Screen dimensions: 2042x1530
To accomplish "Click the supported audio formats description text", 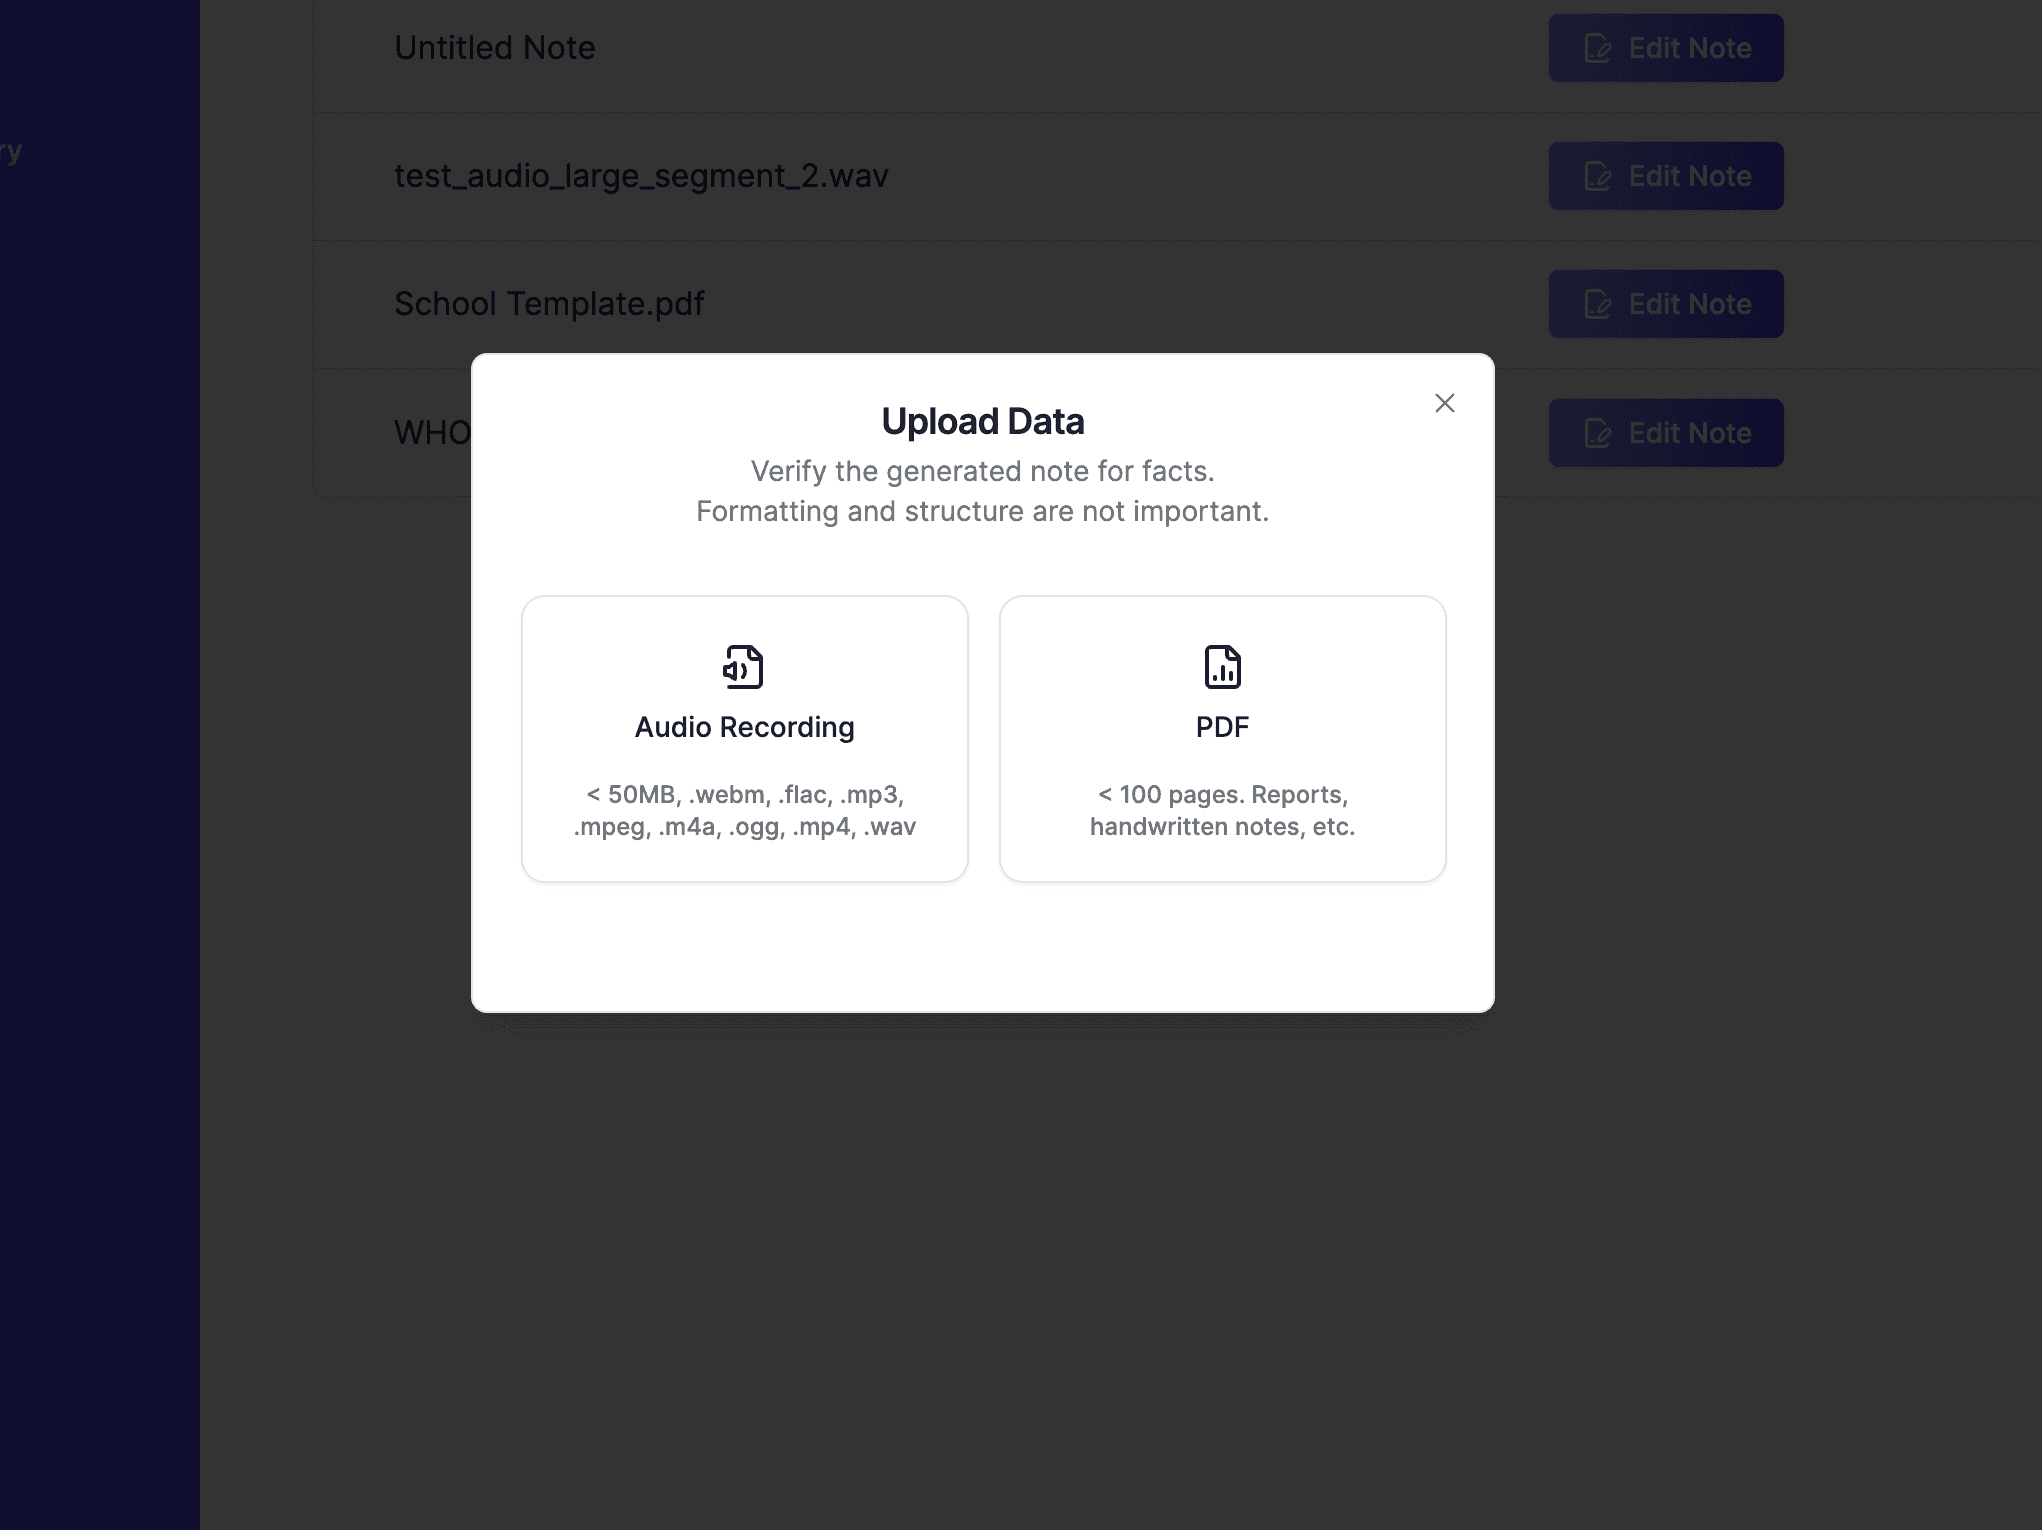I will 744,810.
